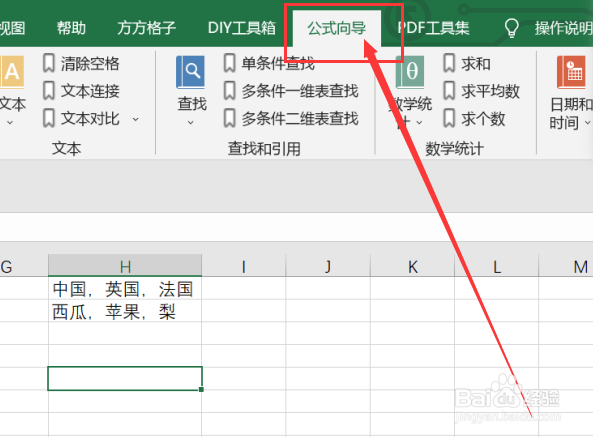Expand the 文本 button dropdown arrow
This screenshot has width=593, height=437.
coord(10,122)
